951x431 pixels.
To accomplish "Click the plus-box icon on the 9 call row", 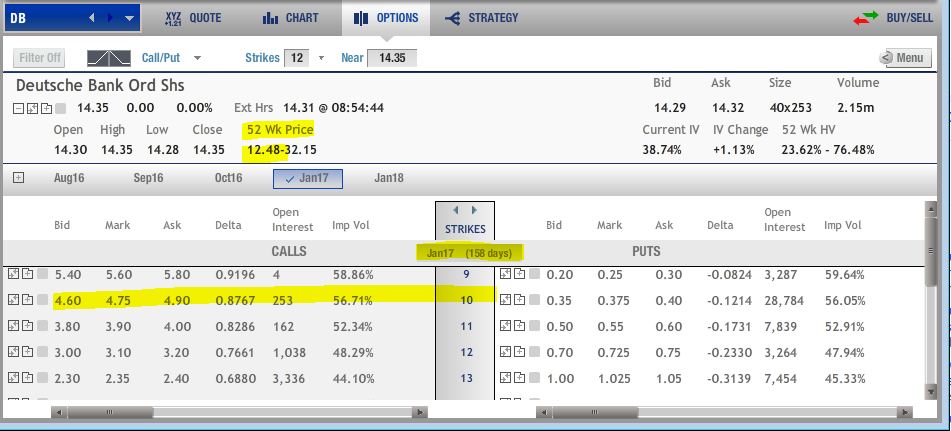I will 28,274.
